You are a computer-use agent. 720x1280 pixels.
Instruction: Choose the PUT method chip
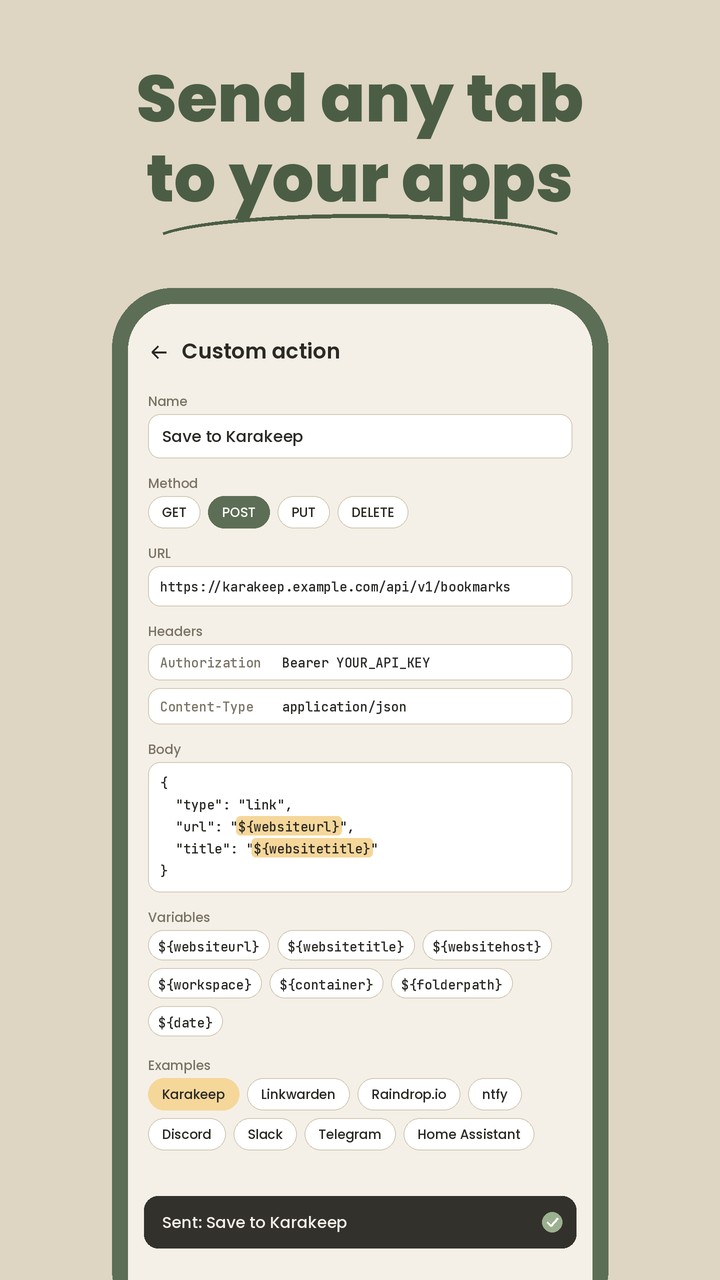coord(303,512)
